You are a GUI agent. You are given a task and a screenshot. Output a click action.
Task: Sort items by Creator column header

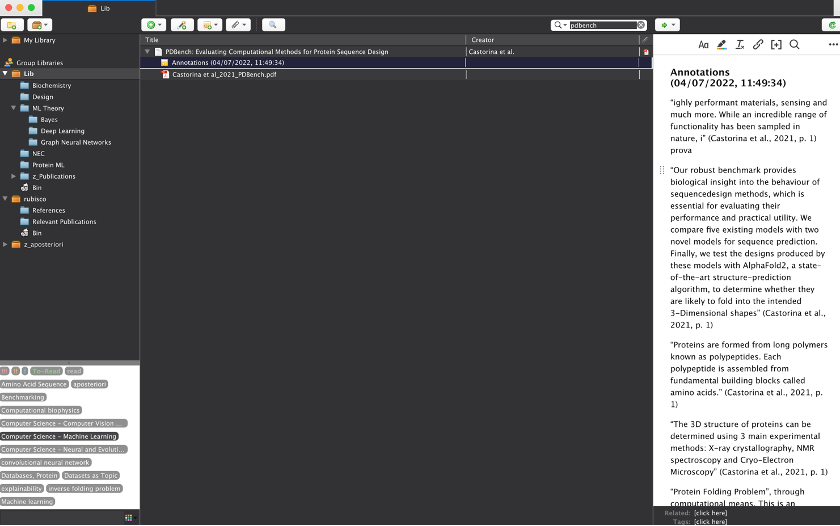(552, 40)
